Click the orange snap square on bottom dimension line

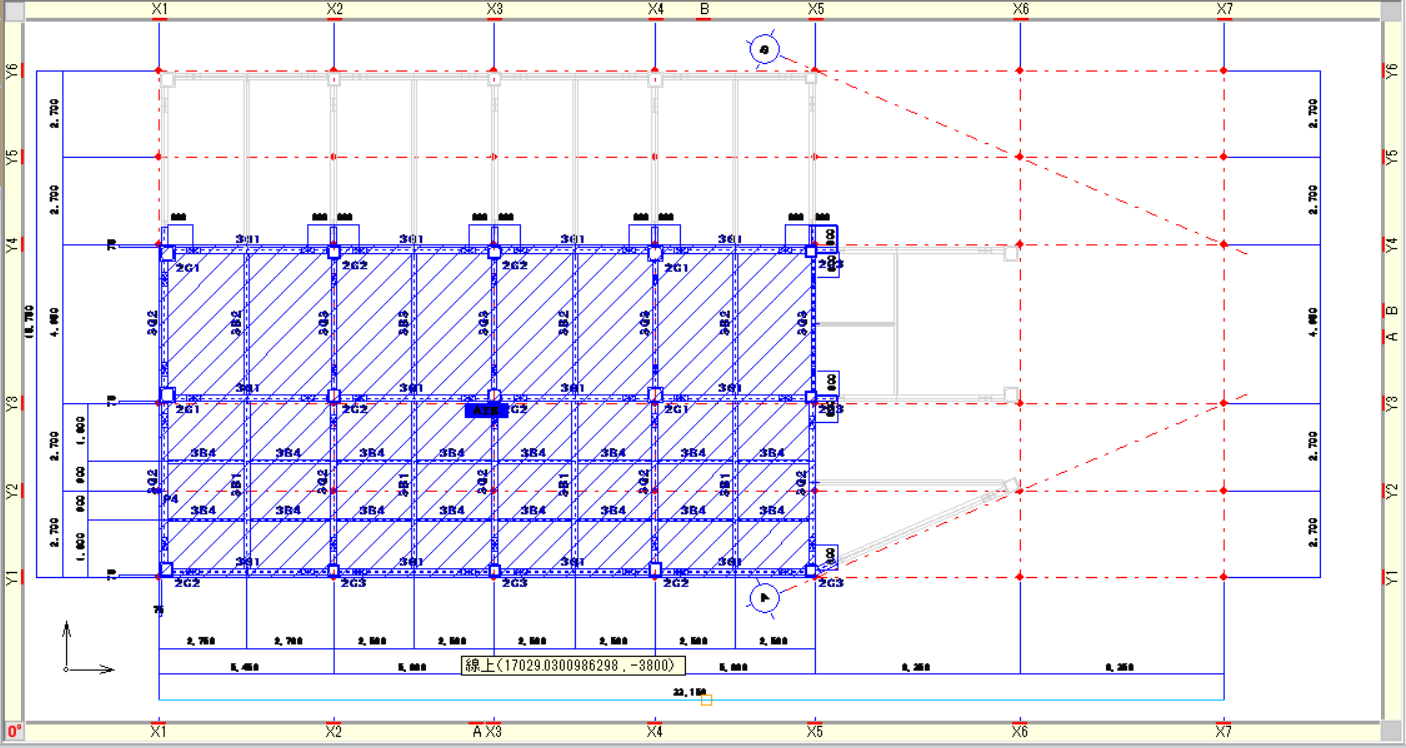[706, 700]
